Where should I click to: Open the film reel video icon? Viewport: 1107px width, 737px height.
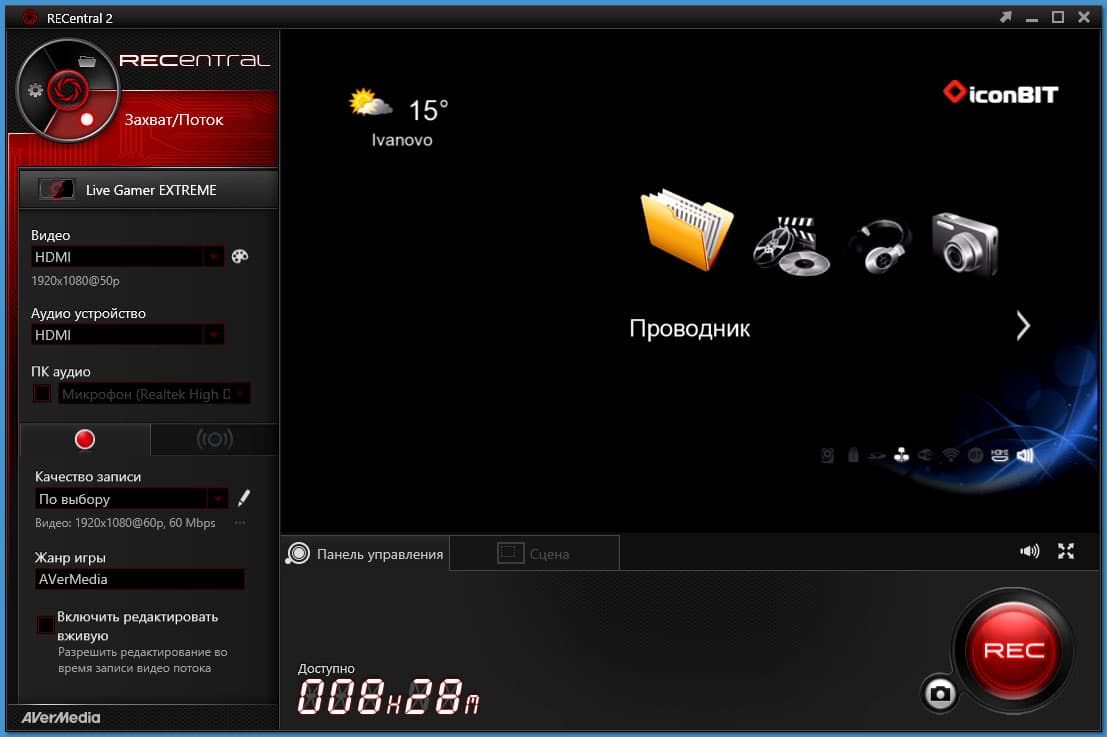point(792,246)
